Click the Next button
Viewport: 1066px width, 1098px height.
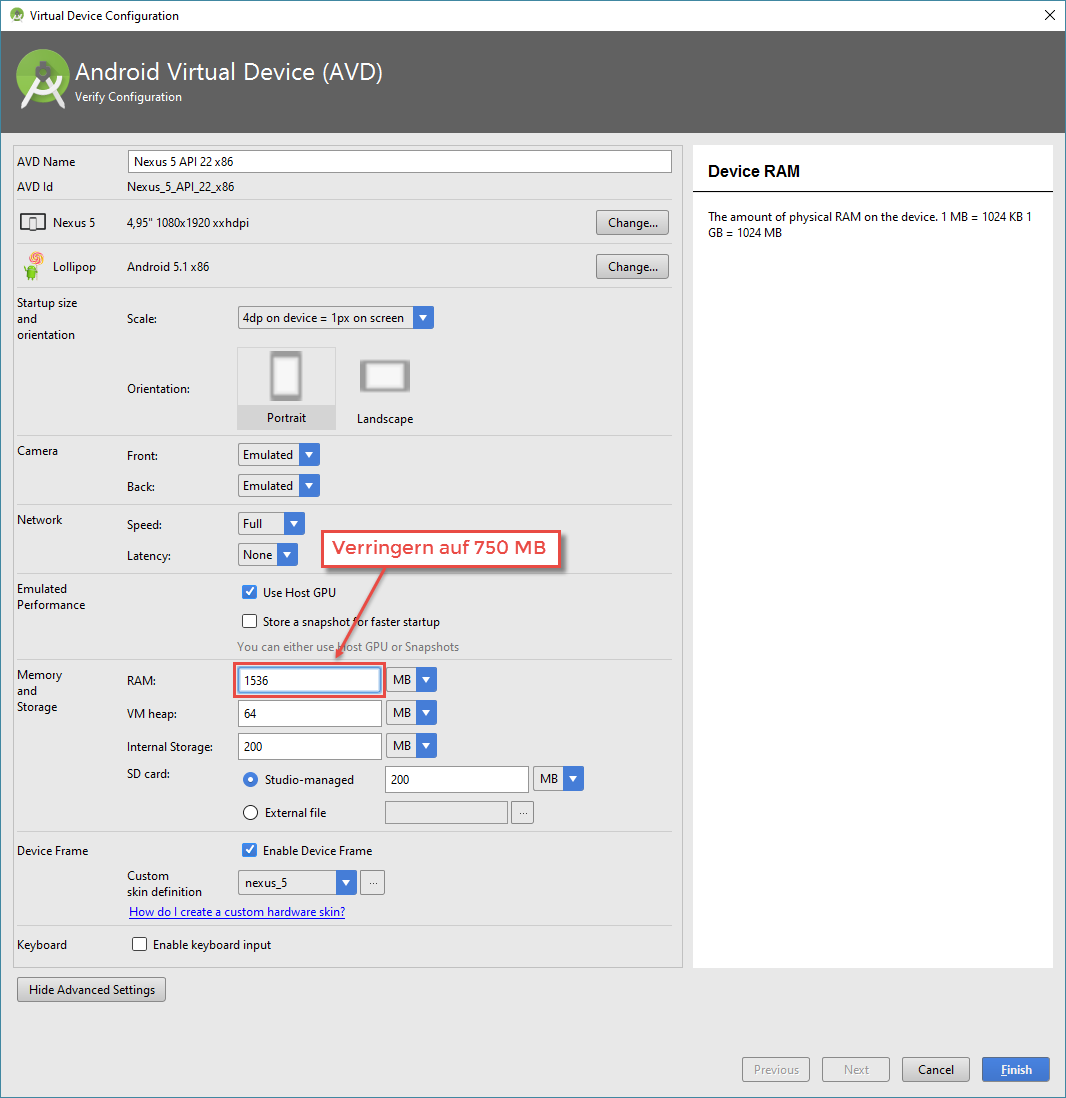(x=856, y=1069)
